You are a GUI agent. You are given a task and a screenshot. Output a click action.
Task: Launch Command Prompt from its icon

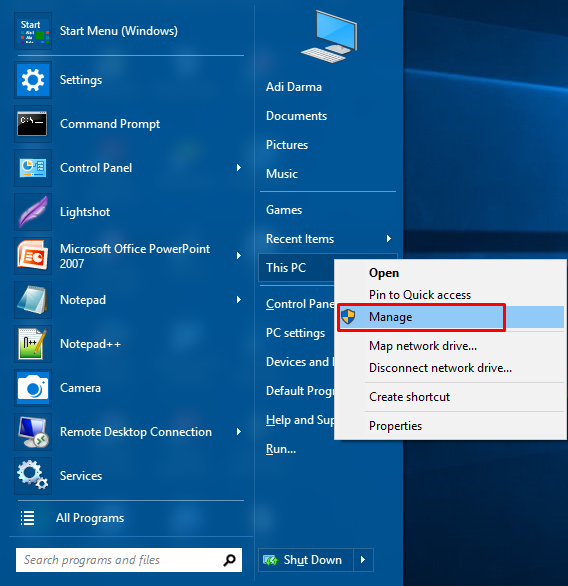coord(33,124)
